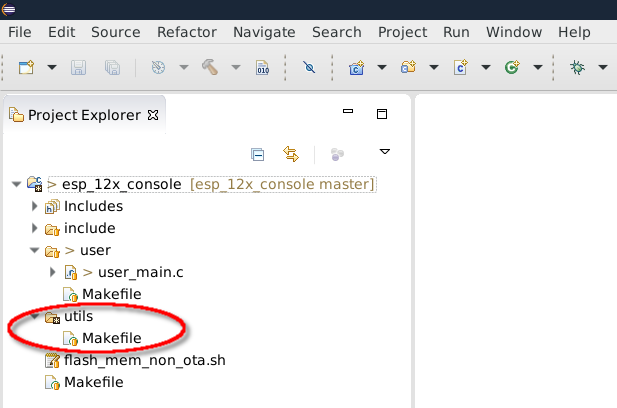Select Makefile under the utils folder
The image size is (617, 408).
pyautogui.click(x=112, y=338)
